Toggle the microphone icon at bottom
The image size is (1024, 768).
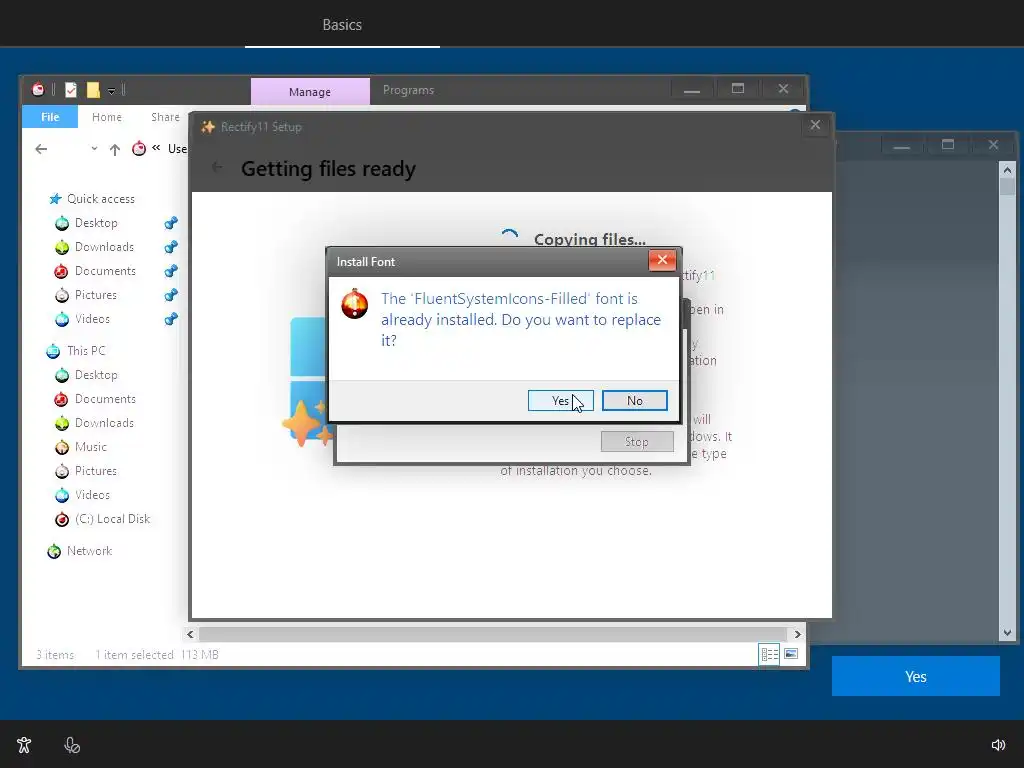click(72, 744)
